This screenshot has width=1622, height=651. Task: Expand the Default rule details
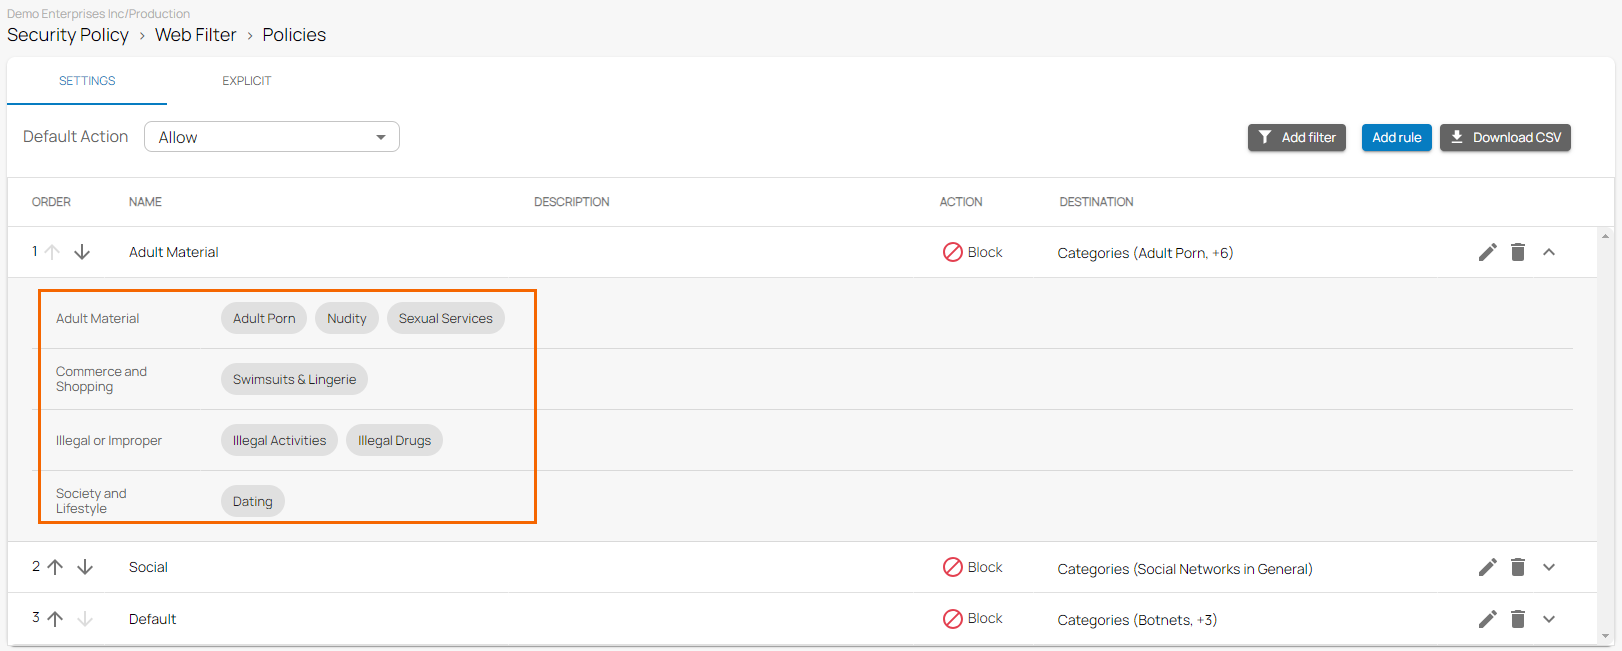click(x=1549, y=619)
